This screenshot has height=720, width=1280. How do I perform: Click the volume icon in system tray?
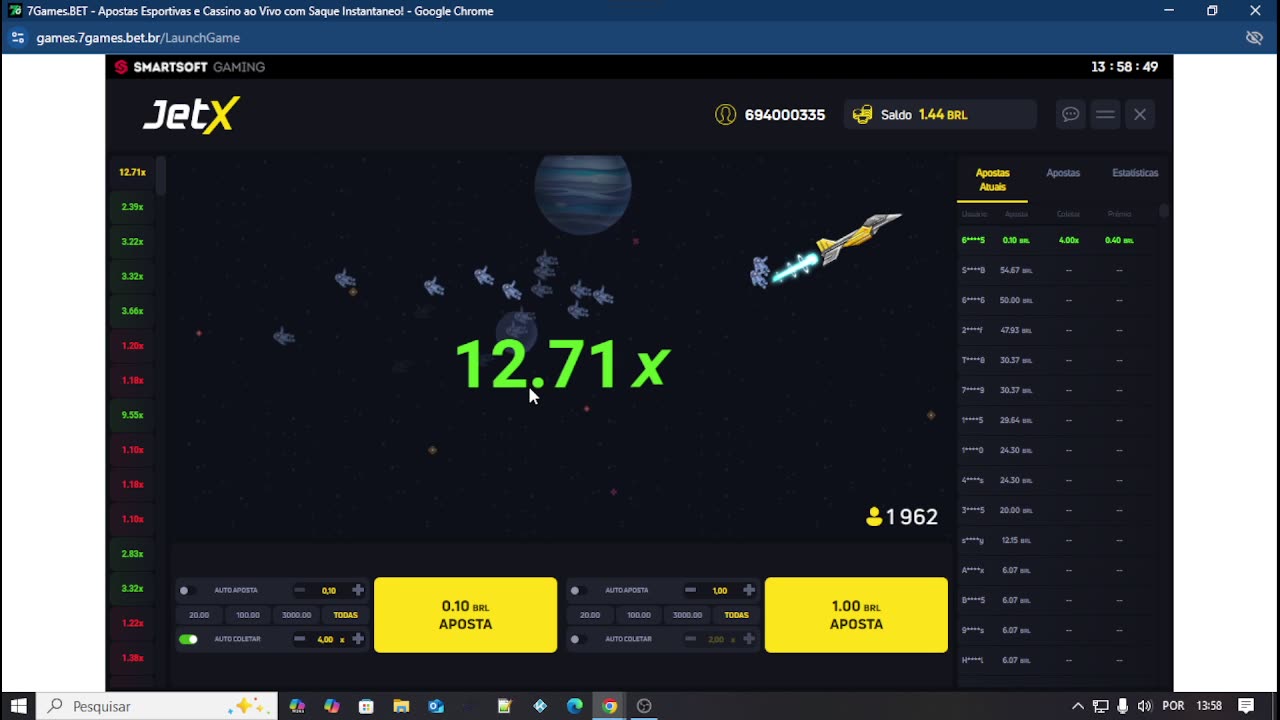pos(1144,706)
